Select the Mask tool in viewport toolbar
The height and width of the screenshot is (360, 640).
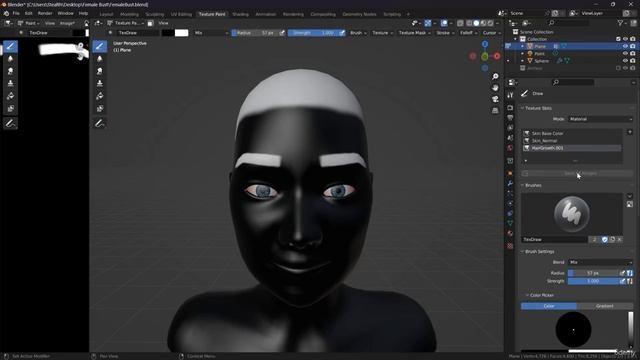100,109
